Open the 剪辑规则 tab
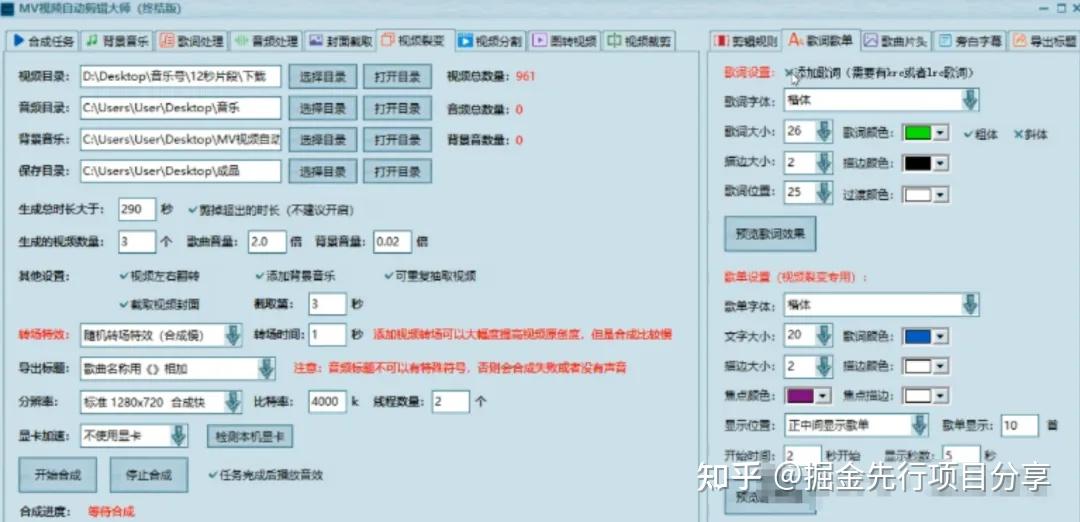 pos(746,41)
